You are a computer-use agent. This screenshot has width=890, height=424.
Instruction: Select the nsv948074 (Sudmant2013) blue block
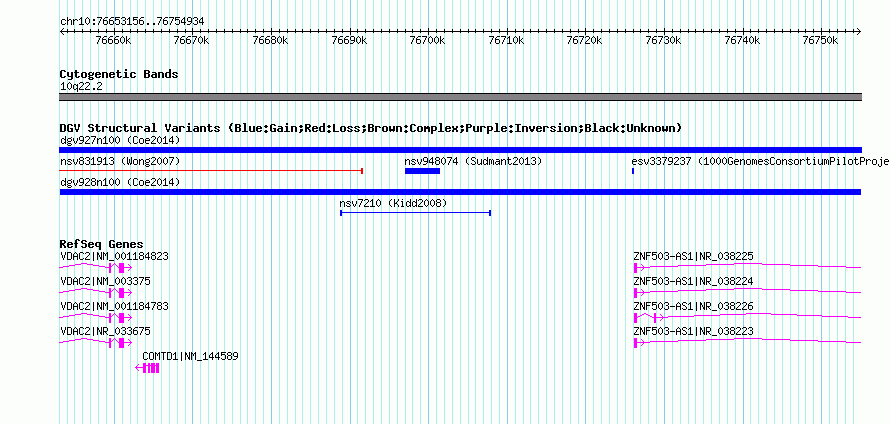point(422,171)
